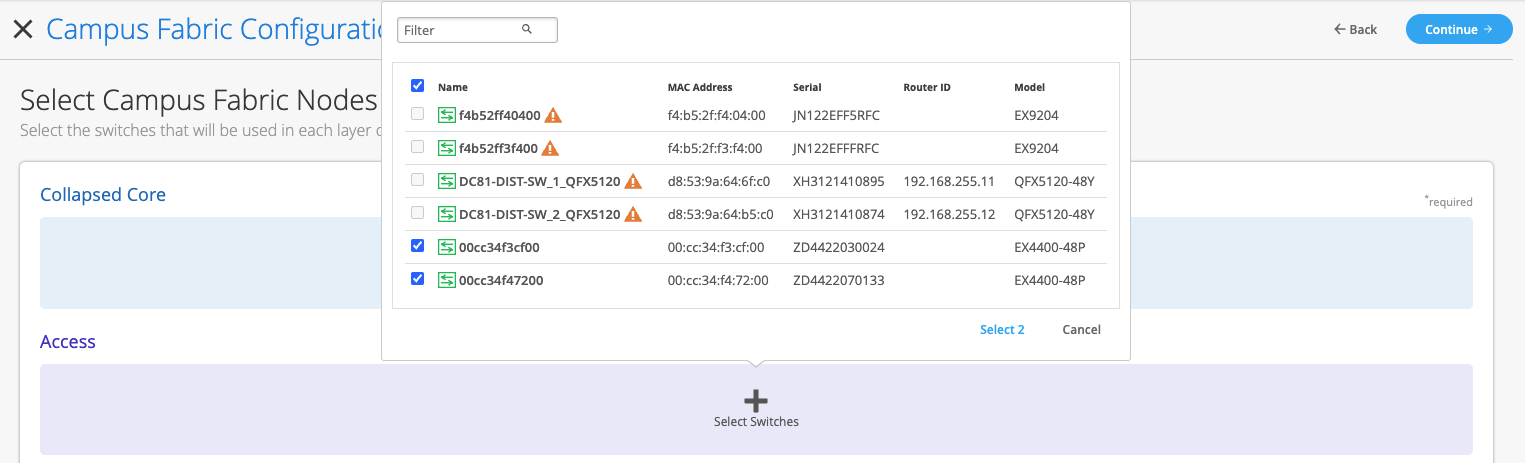Viewport: 1525px width, 463px height.
Task: Uncheck the 00cc34f3cf00 switch checkbox
Action: (418, 246)
